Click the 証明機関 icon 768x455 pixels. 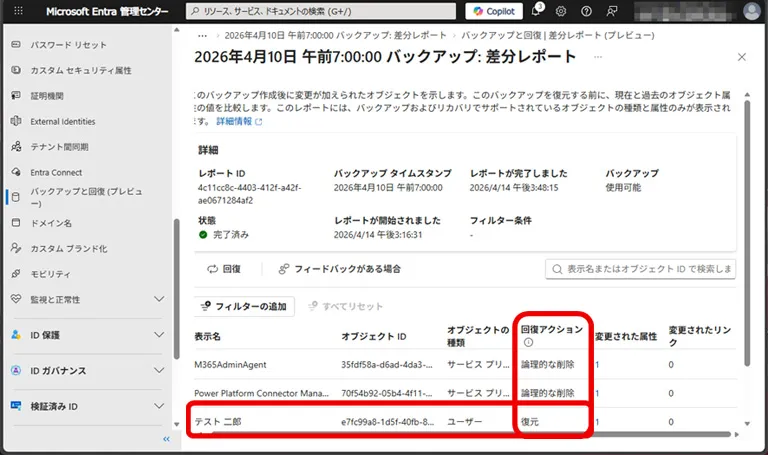pos(16,96)
